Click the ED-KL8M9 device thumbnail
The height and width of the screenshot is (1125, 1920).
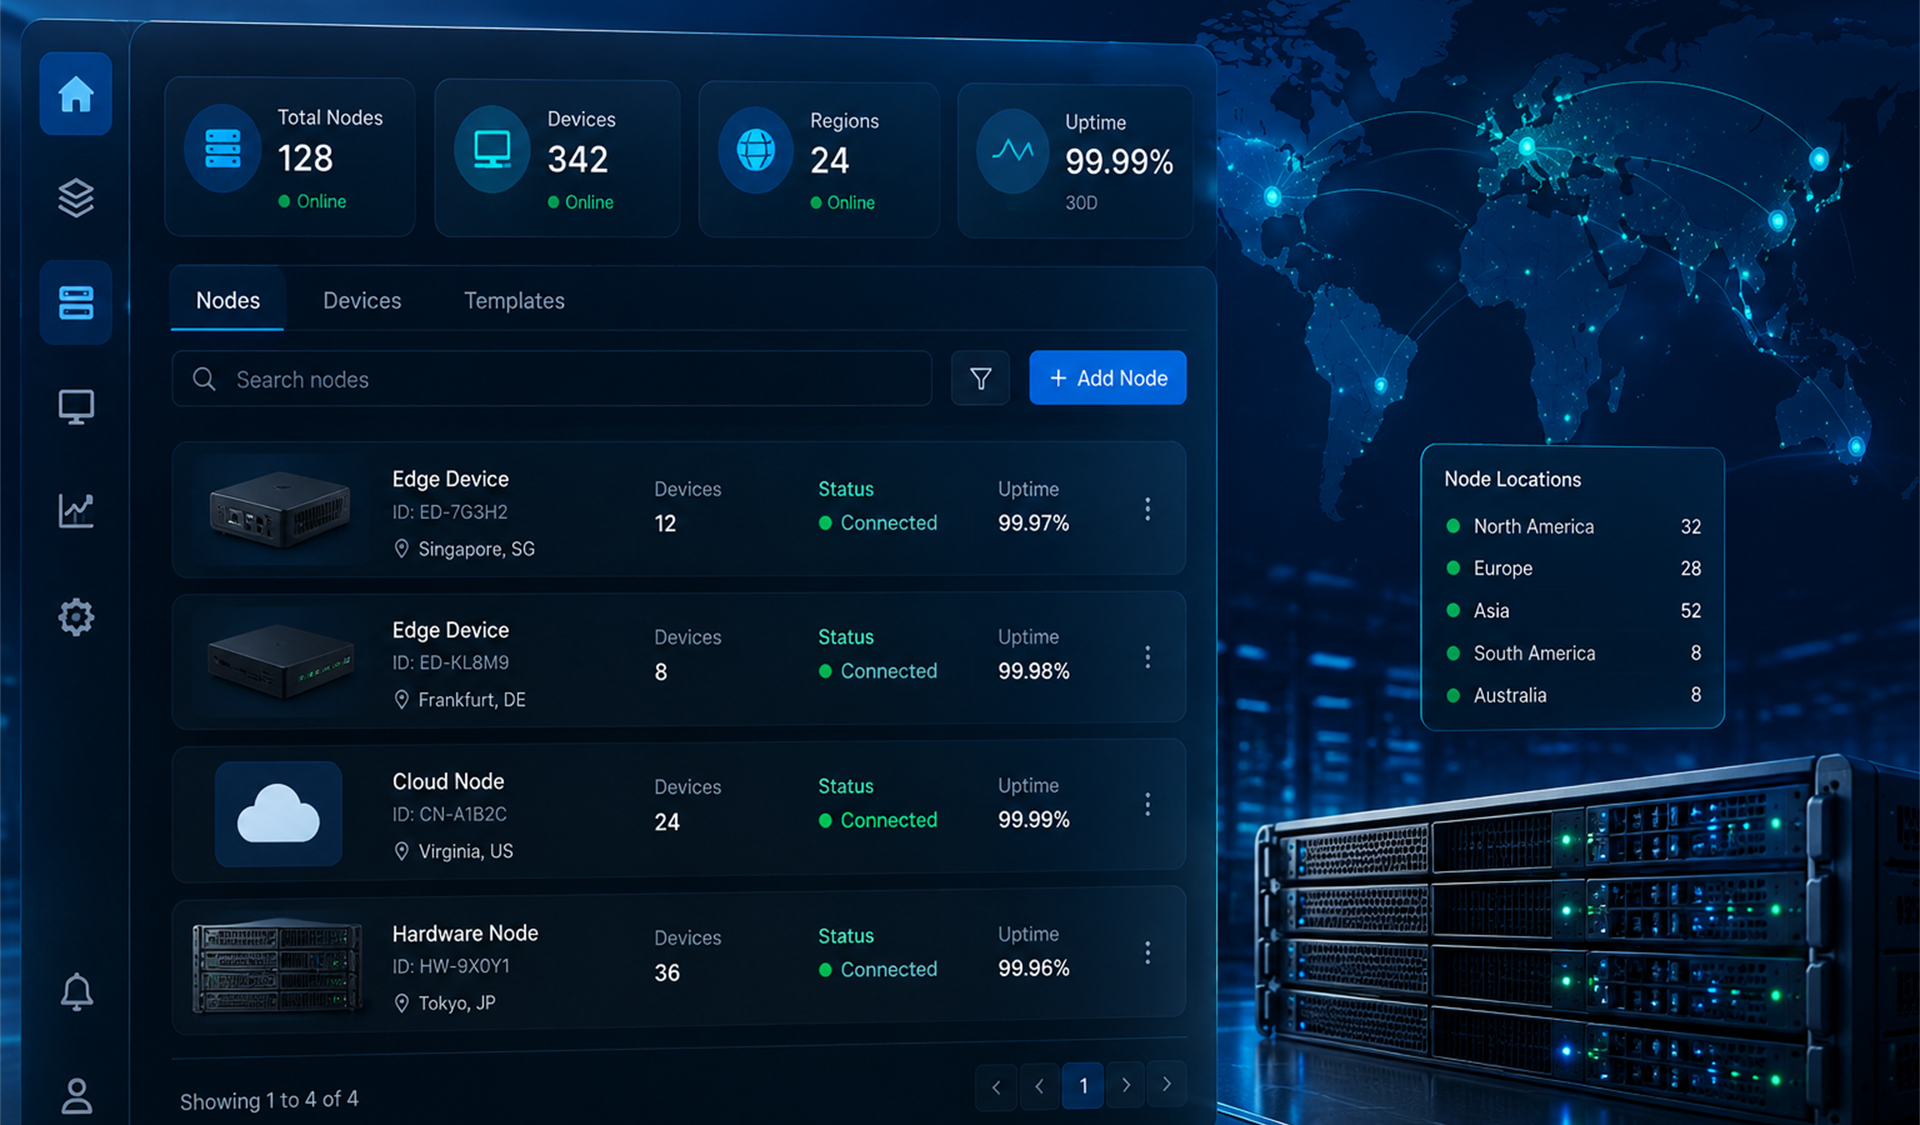(x=280, y=660)
